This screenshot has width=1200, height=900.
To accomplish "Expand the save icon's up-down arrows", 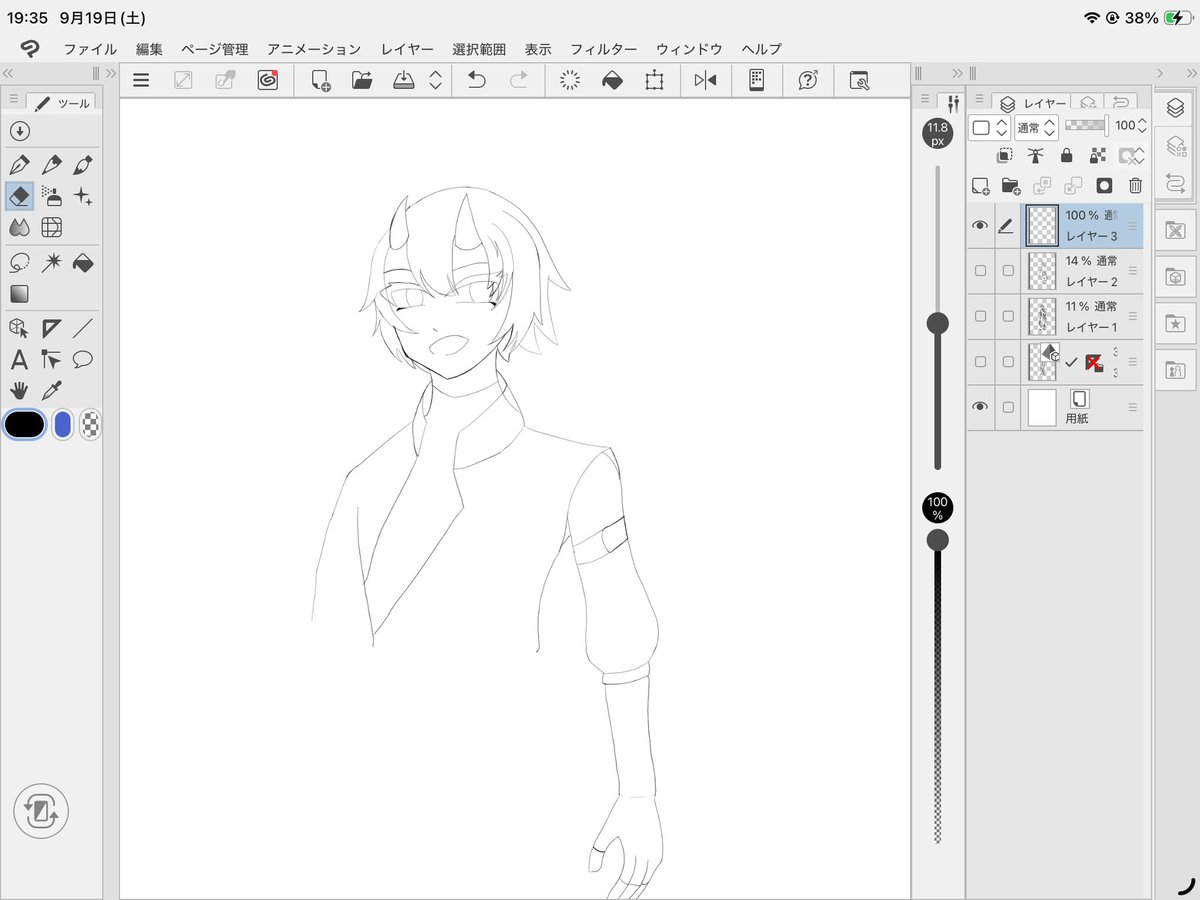I will 435,81.
